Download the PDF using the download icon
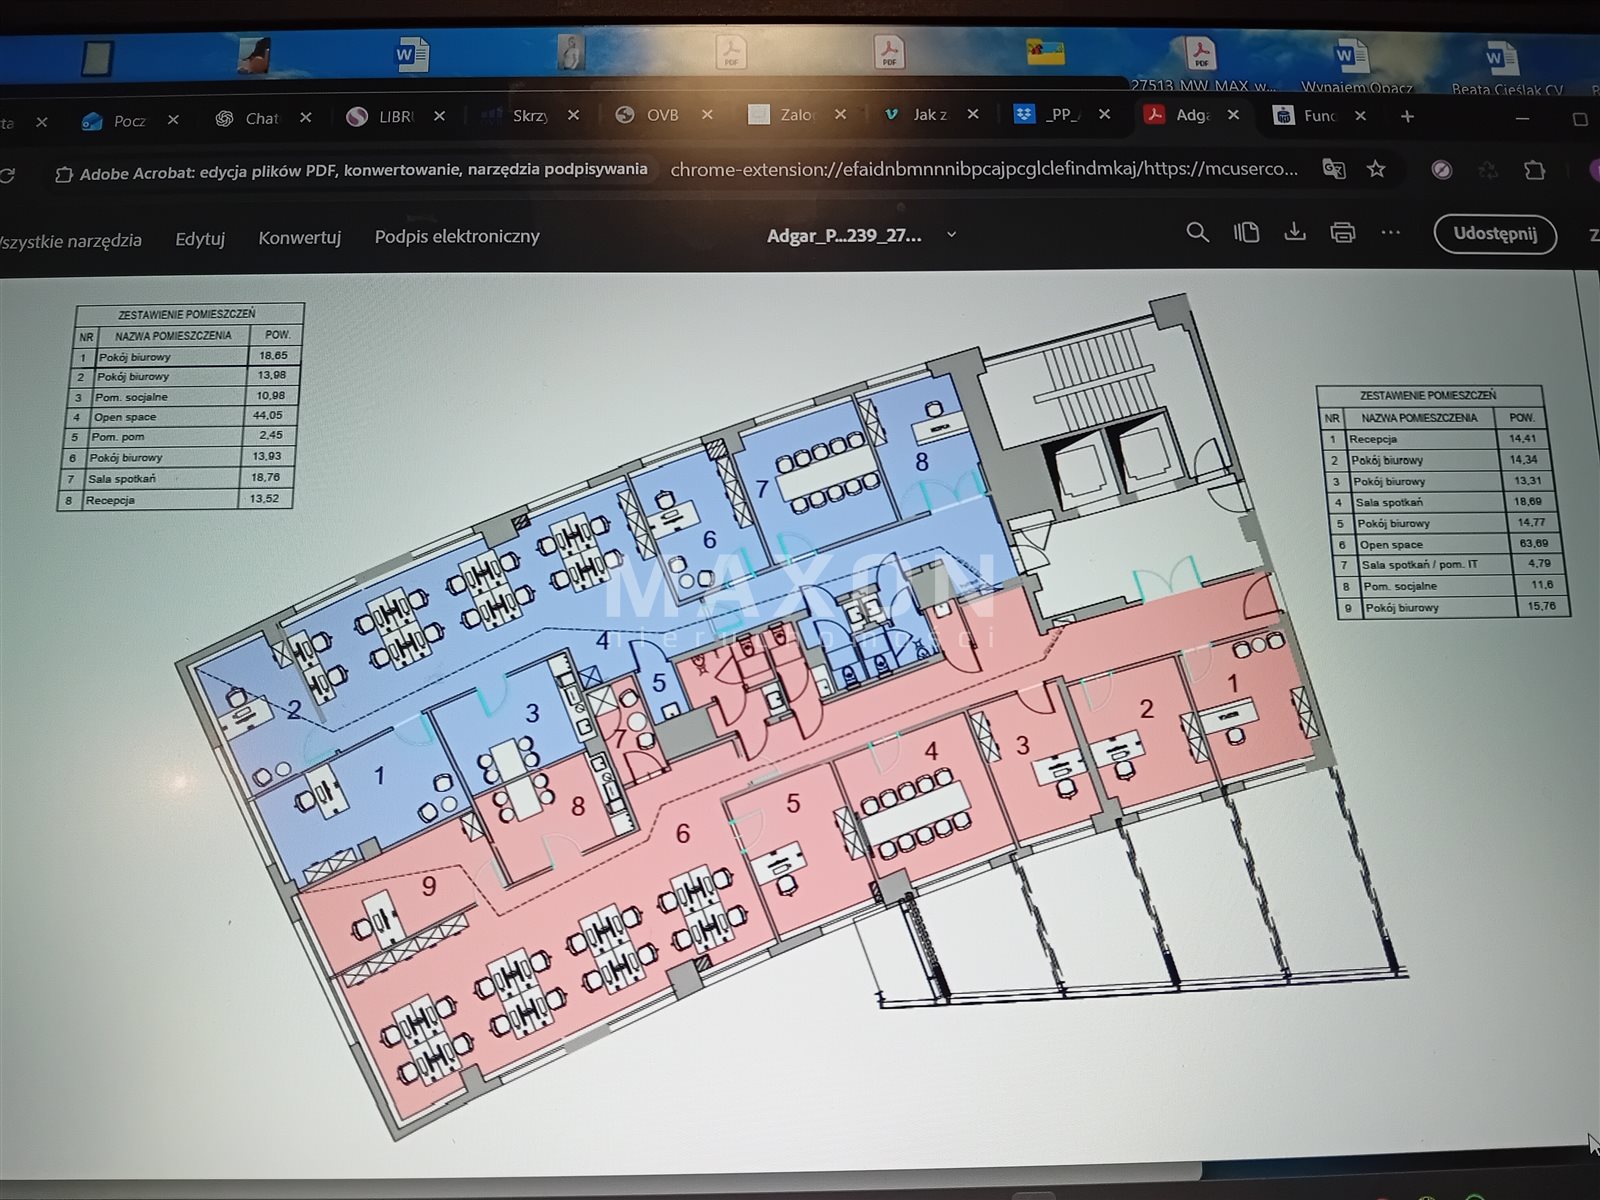The image size is (1600, 1200). (1295, 233)
